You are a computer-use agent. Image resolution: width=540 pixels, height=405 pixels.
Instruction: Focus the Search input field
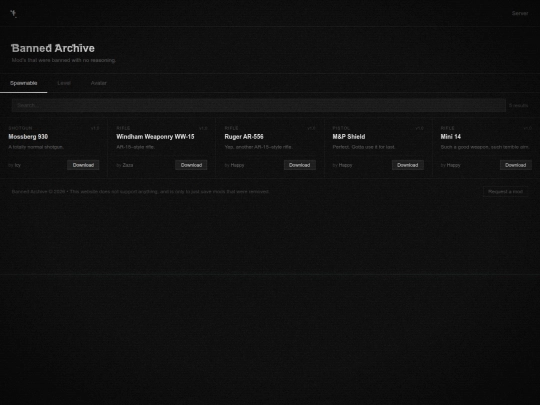point(259,105)
